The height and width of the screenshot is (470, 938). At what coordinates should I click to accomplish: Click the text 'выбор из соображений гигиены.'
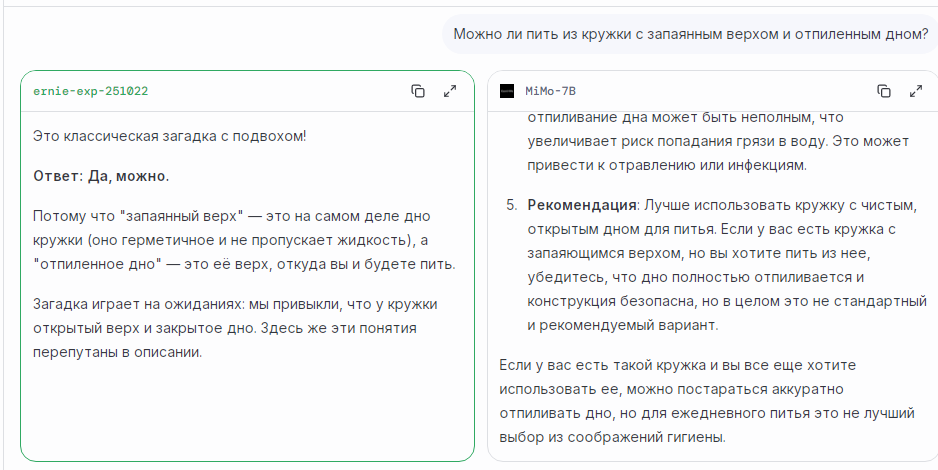[x=613, y=437]
